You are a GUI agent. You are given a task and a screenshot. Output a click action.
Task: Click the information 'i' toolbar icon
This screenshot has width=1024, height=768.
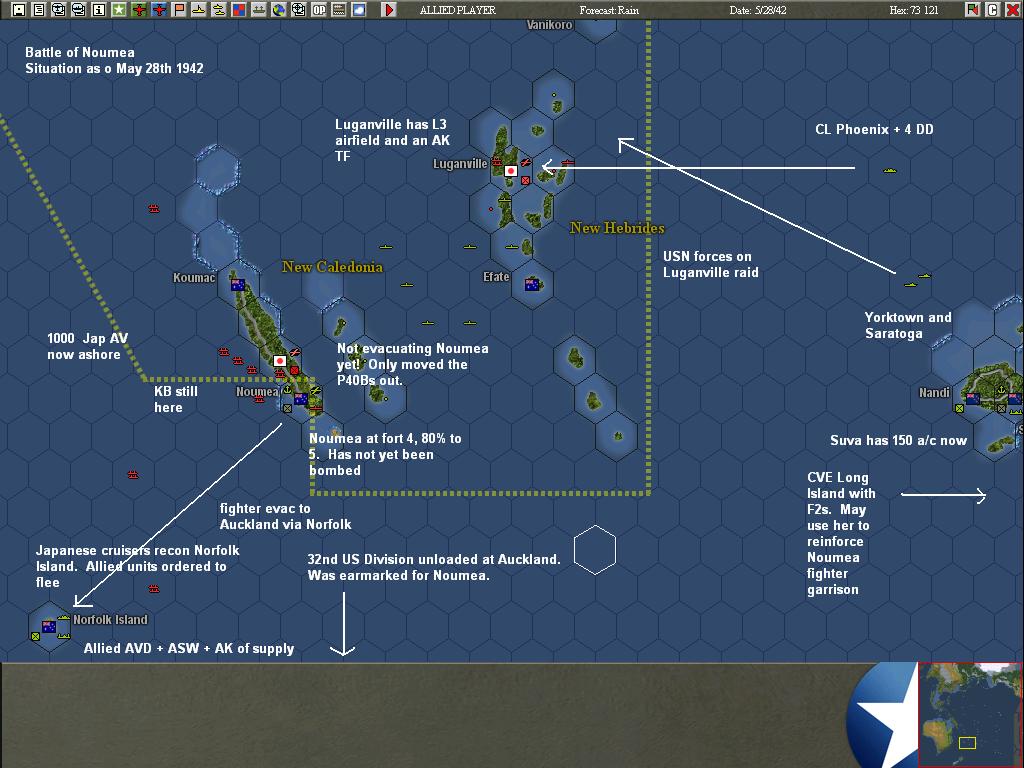click(99, 10)
